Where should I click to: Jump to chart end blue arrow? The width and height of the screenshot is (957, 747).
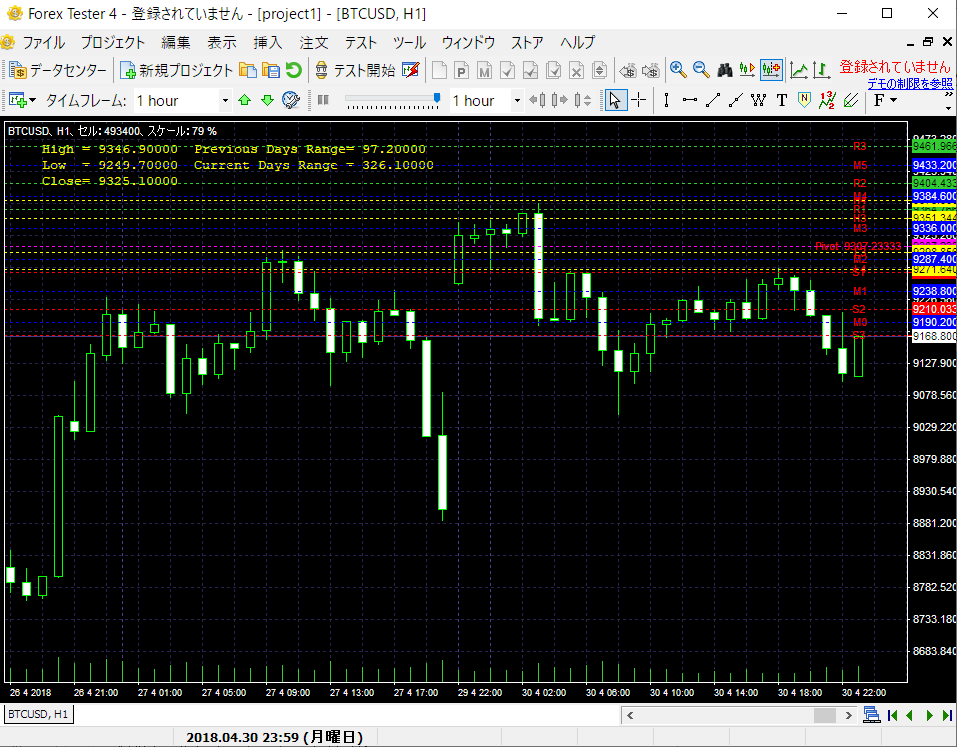pyautogui.click(x=947, y=715)
